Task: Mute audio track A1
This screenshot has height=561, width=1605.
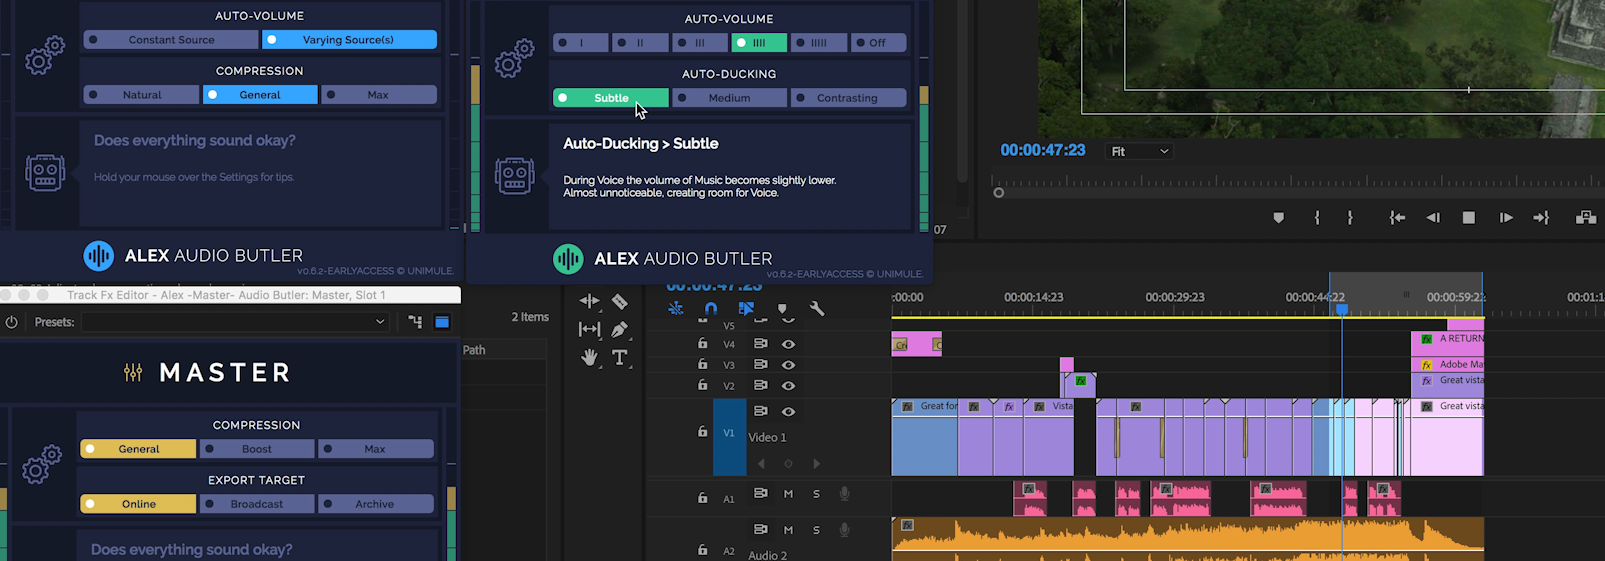Action: coord(788,494)
